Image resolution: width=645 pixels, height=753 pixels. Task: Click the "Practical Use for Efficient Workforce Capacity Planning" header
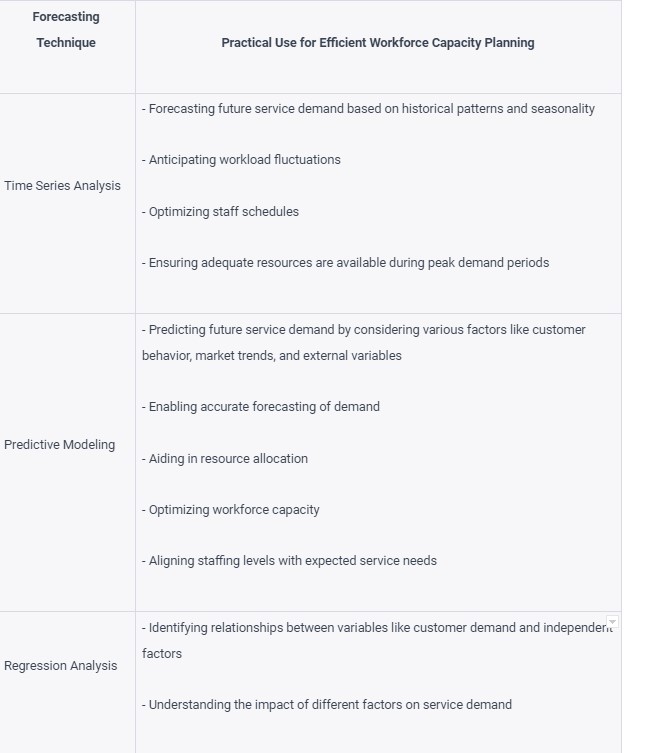tap(378, 43)
